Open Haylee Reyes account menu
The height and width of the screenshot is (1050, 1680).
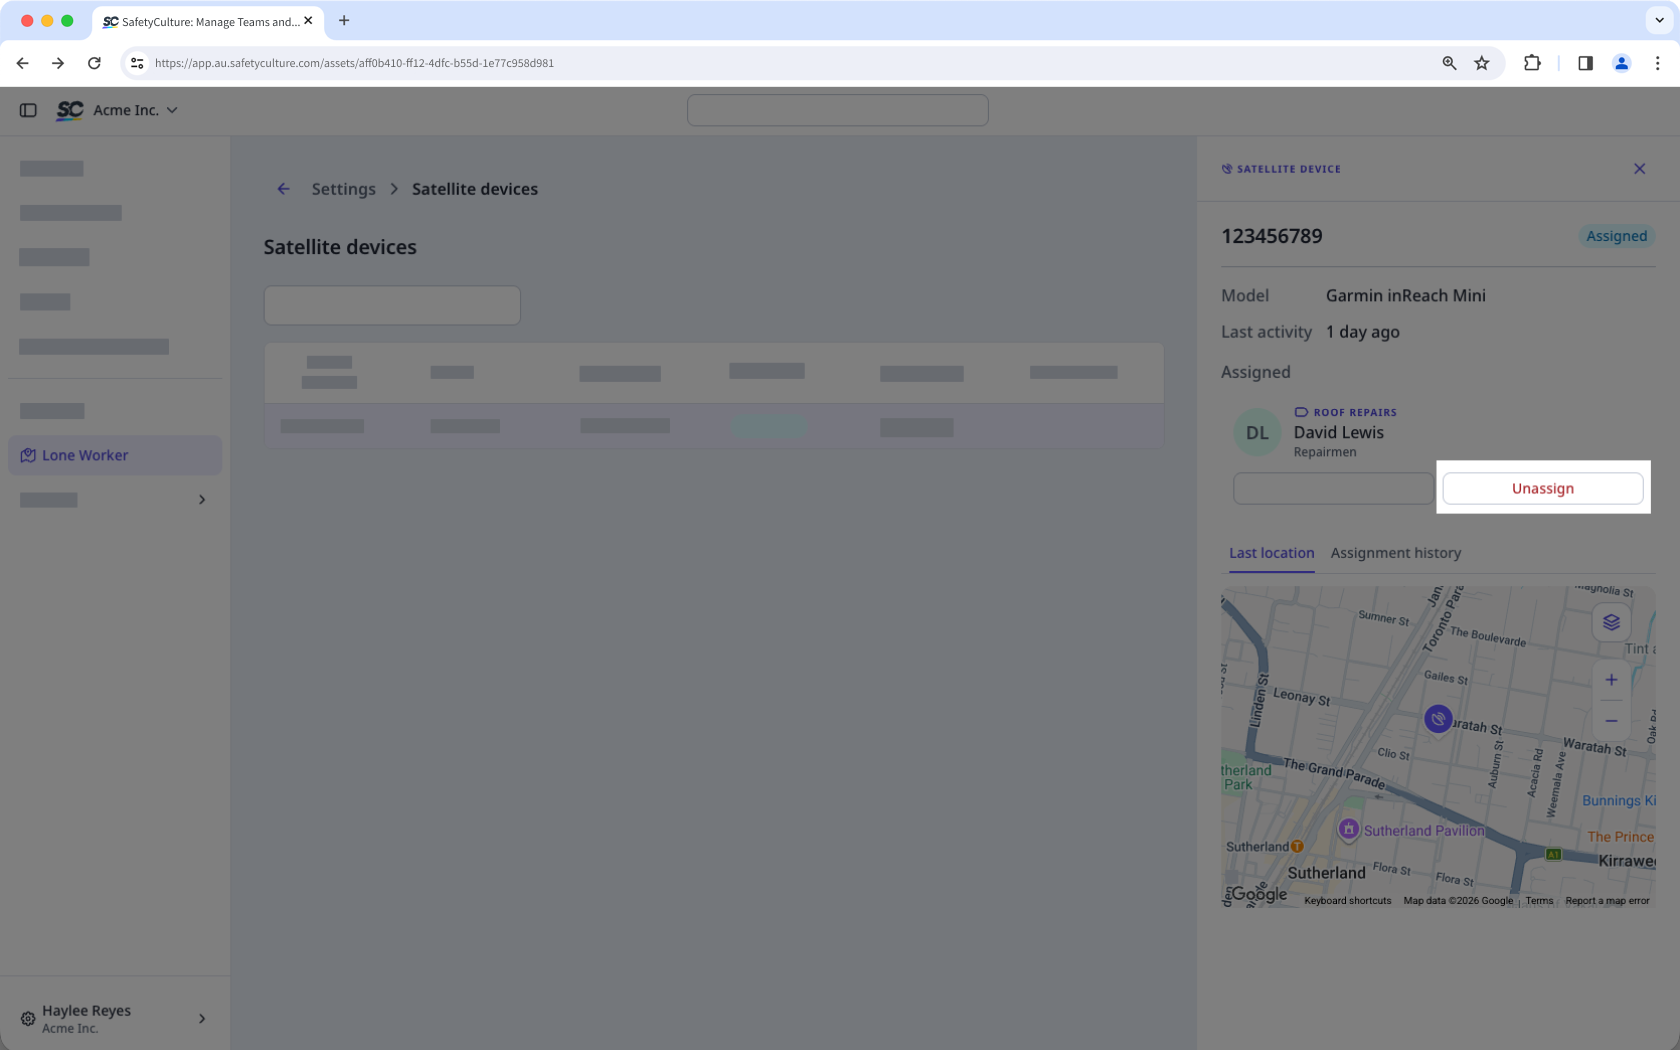pos(115,1019)
